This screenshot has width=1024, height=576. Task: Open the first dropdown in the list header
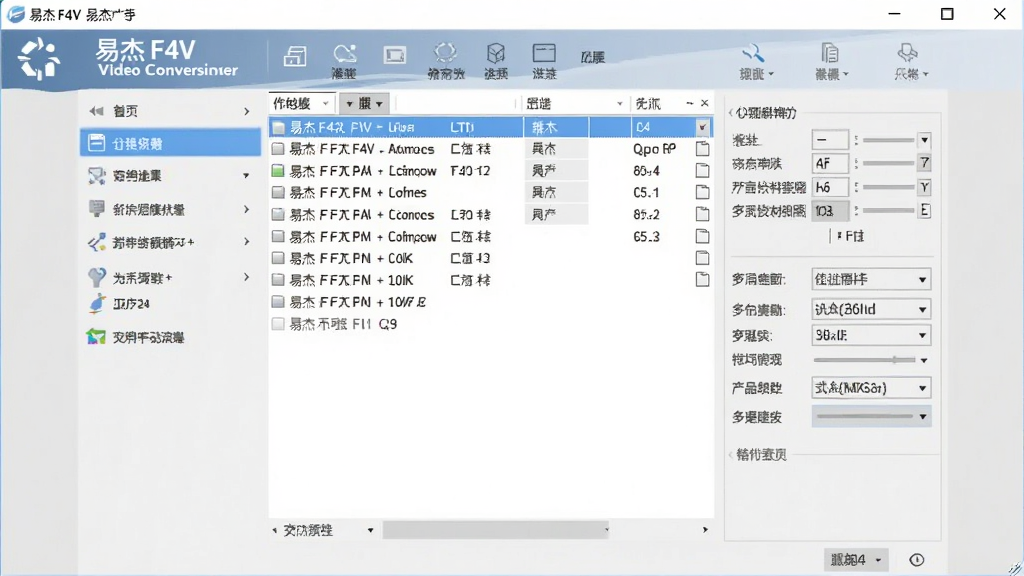pos(302,103)
